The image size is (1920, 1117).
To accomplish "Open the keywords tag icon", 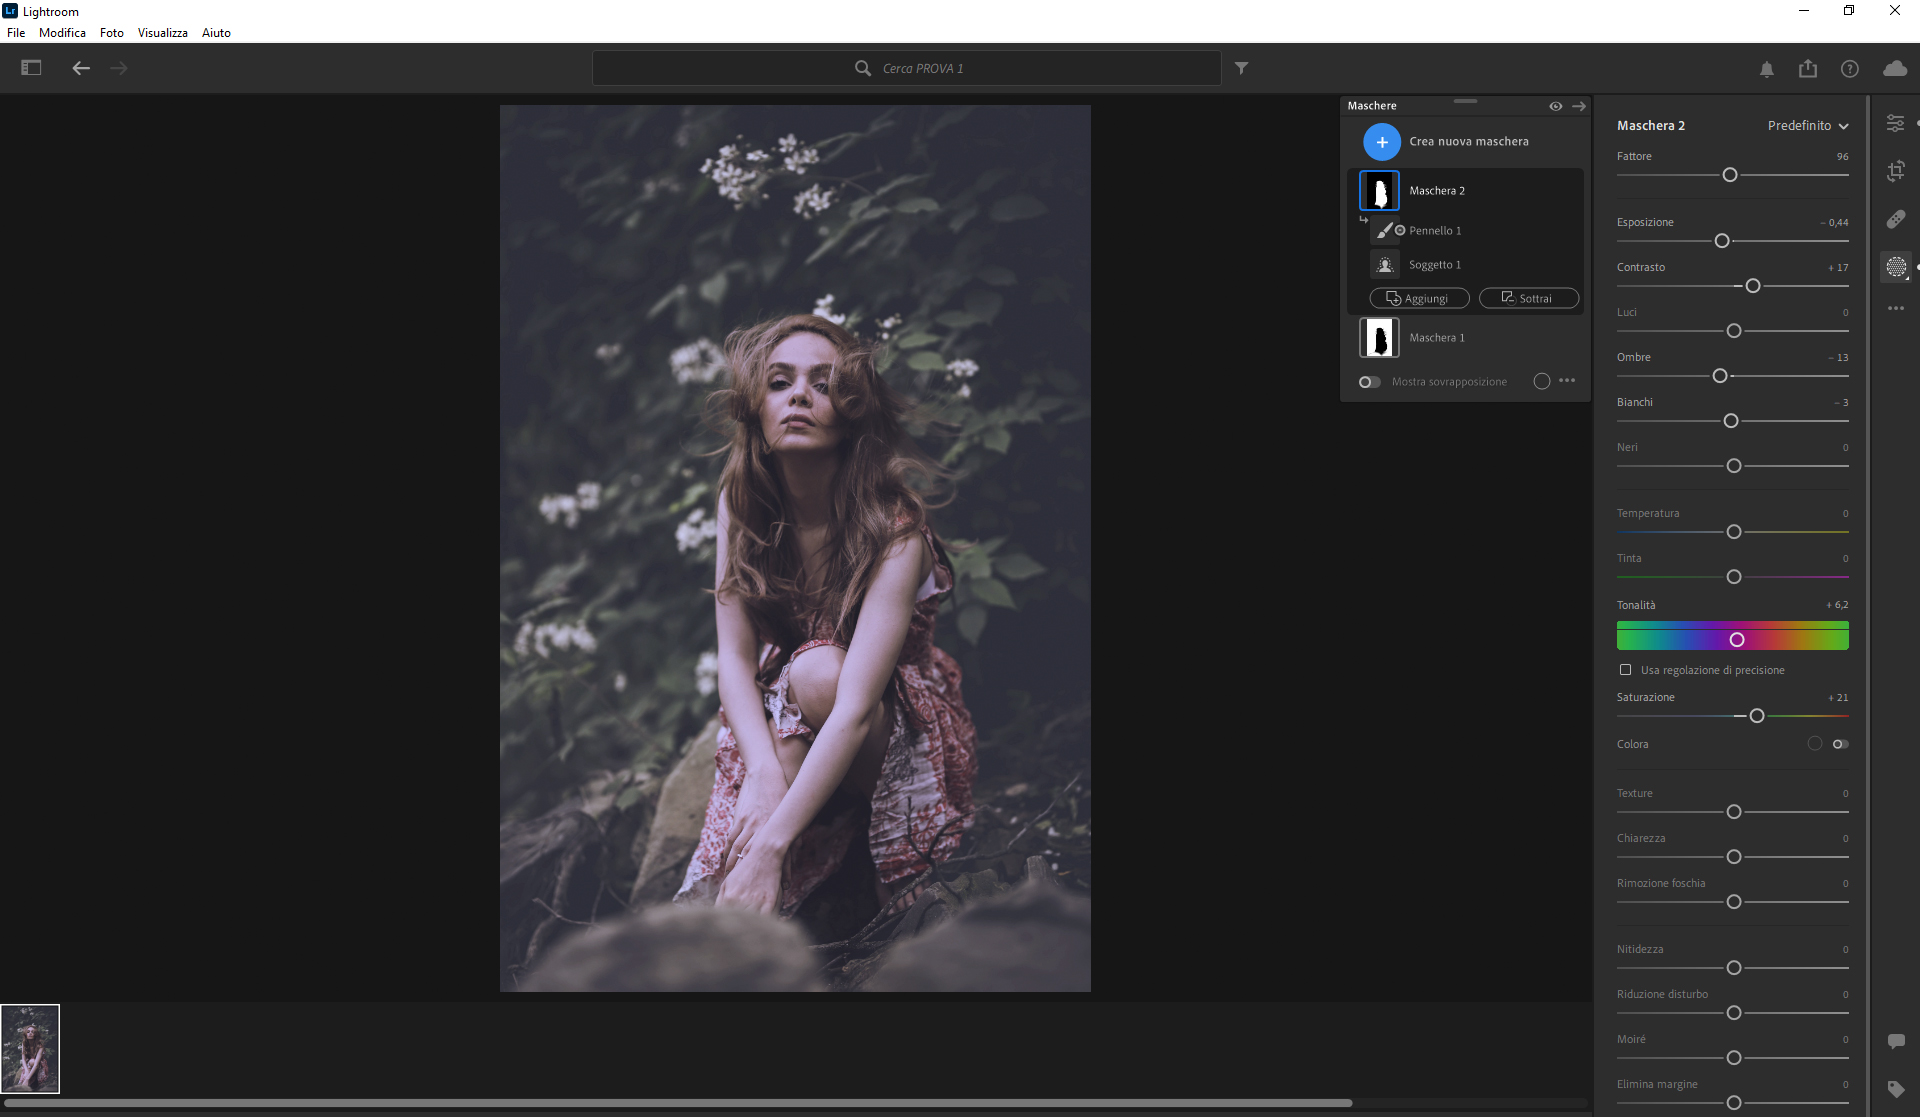I will 1895,1089.
